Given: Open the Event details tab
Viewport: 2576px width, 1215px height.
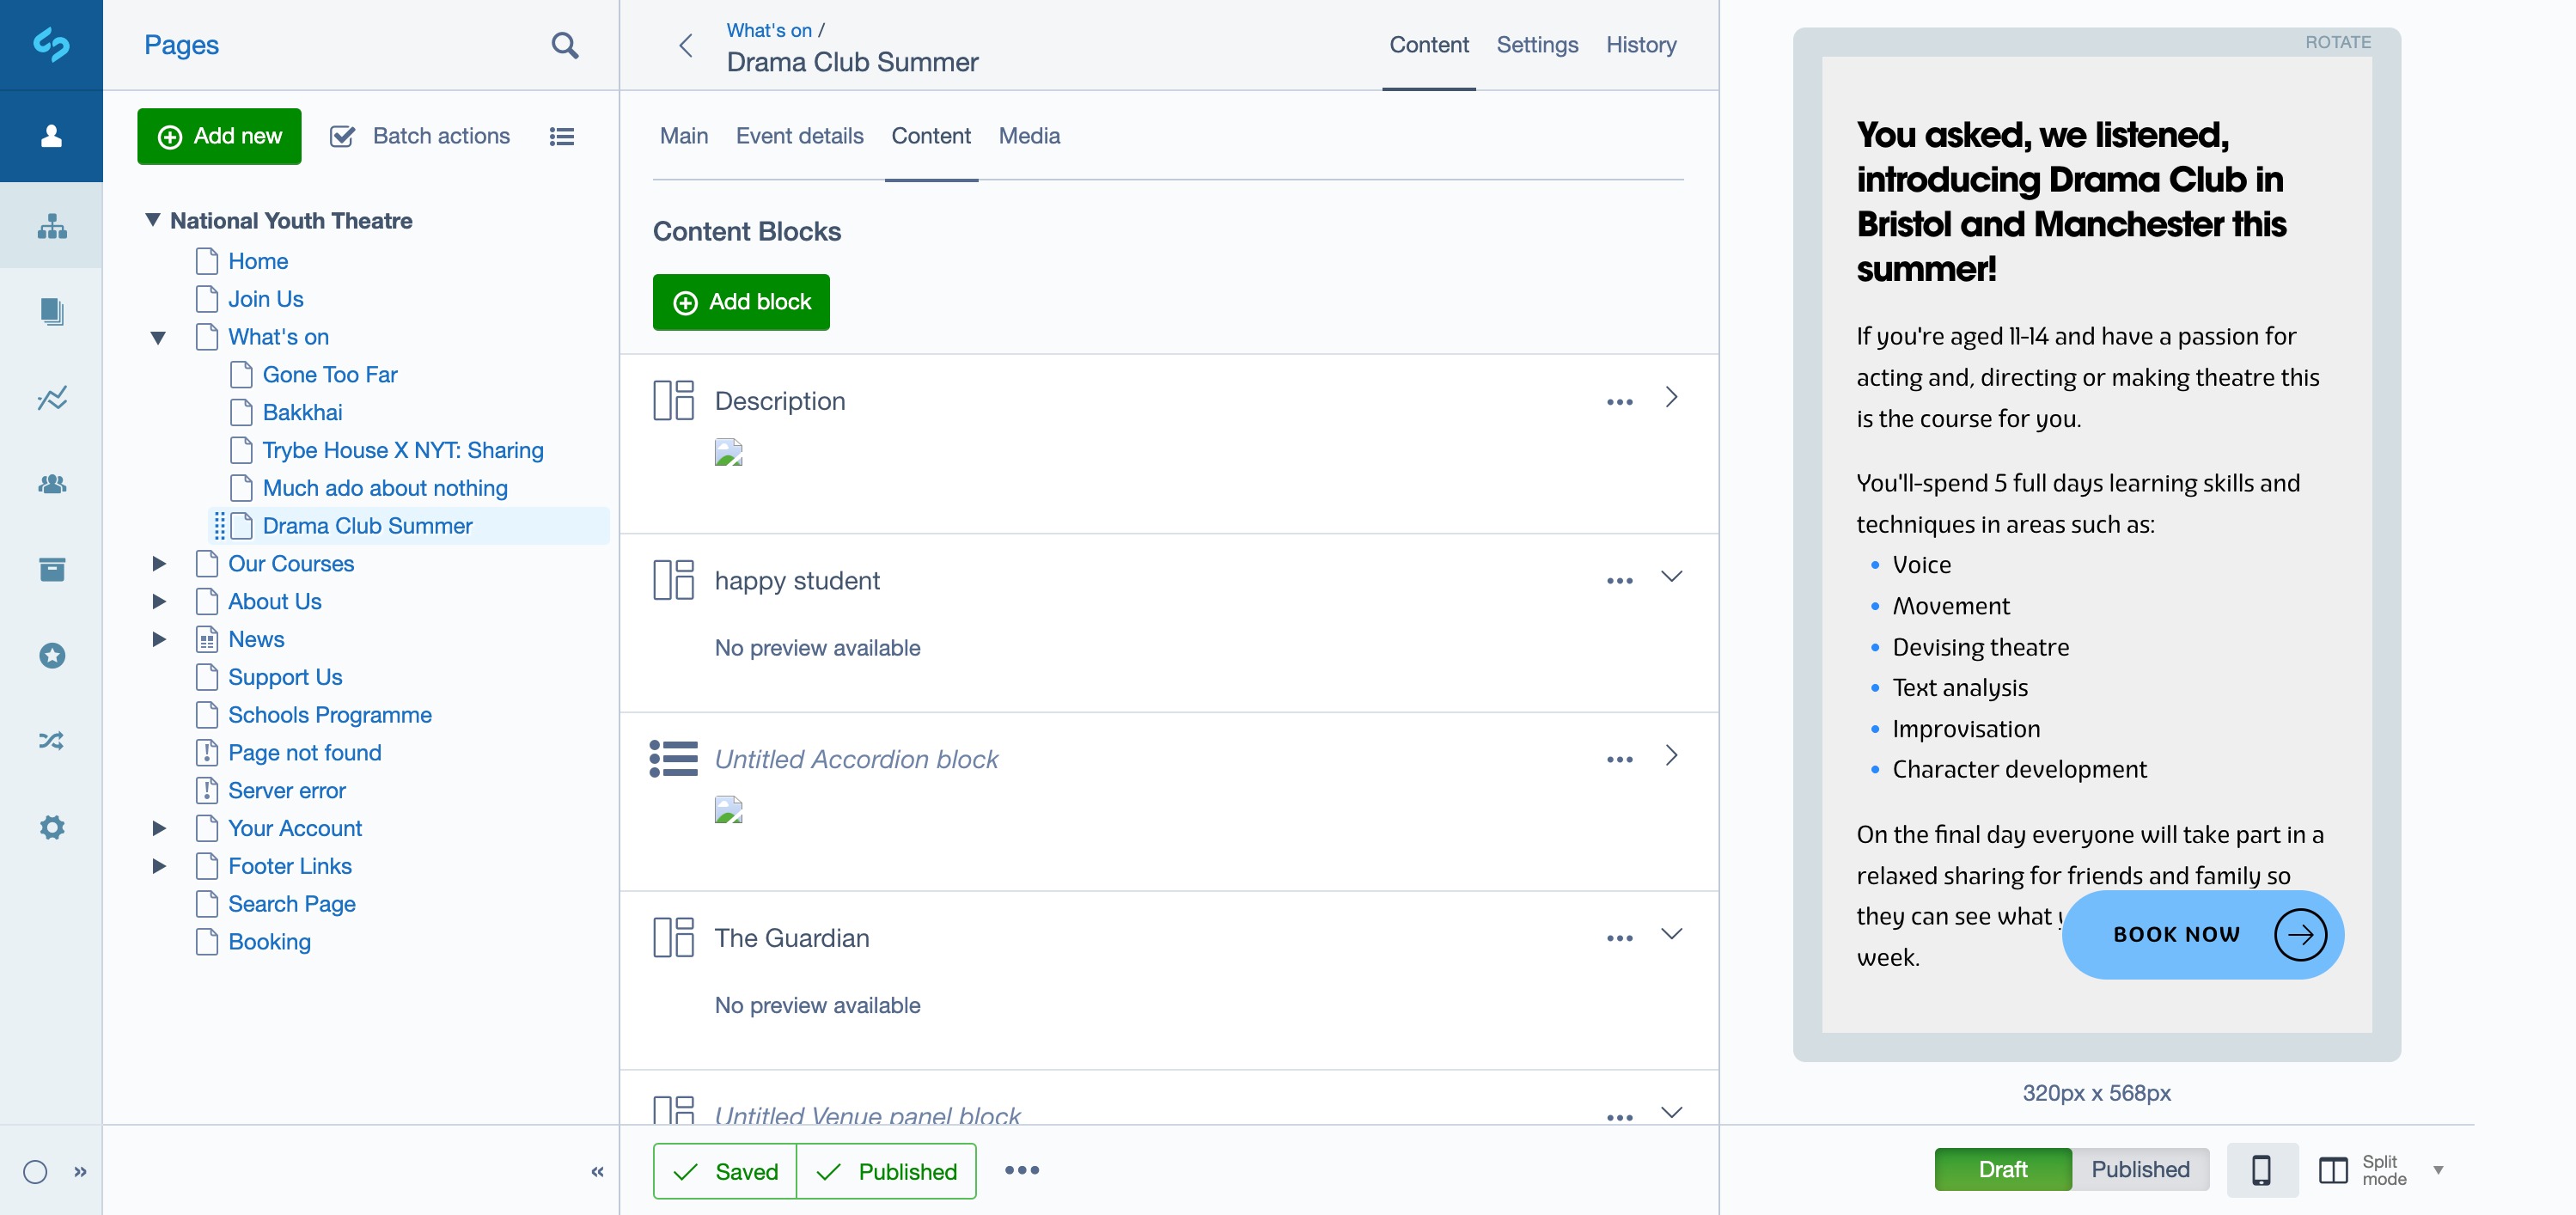Looking at the screenshot, I should pos(799,136).
